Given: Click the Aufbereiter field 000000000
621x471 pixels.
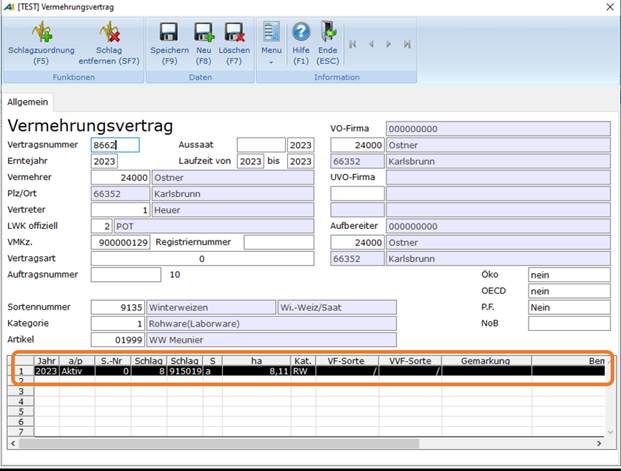Looking at the screenshot, I should (498, 226).
